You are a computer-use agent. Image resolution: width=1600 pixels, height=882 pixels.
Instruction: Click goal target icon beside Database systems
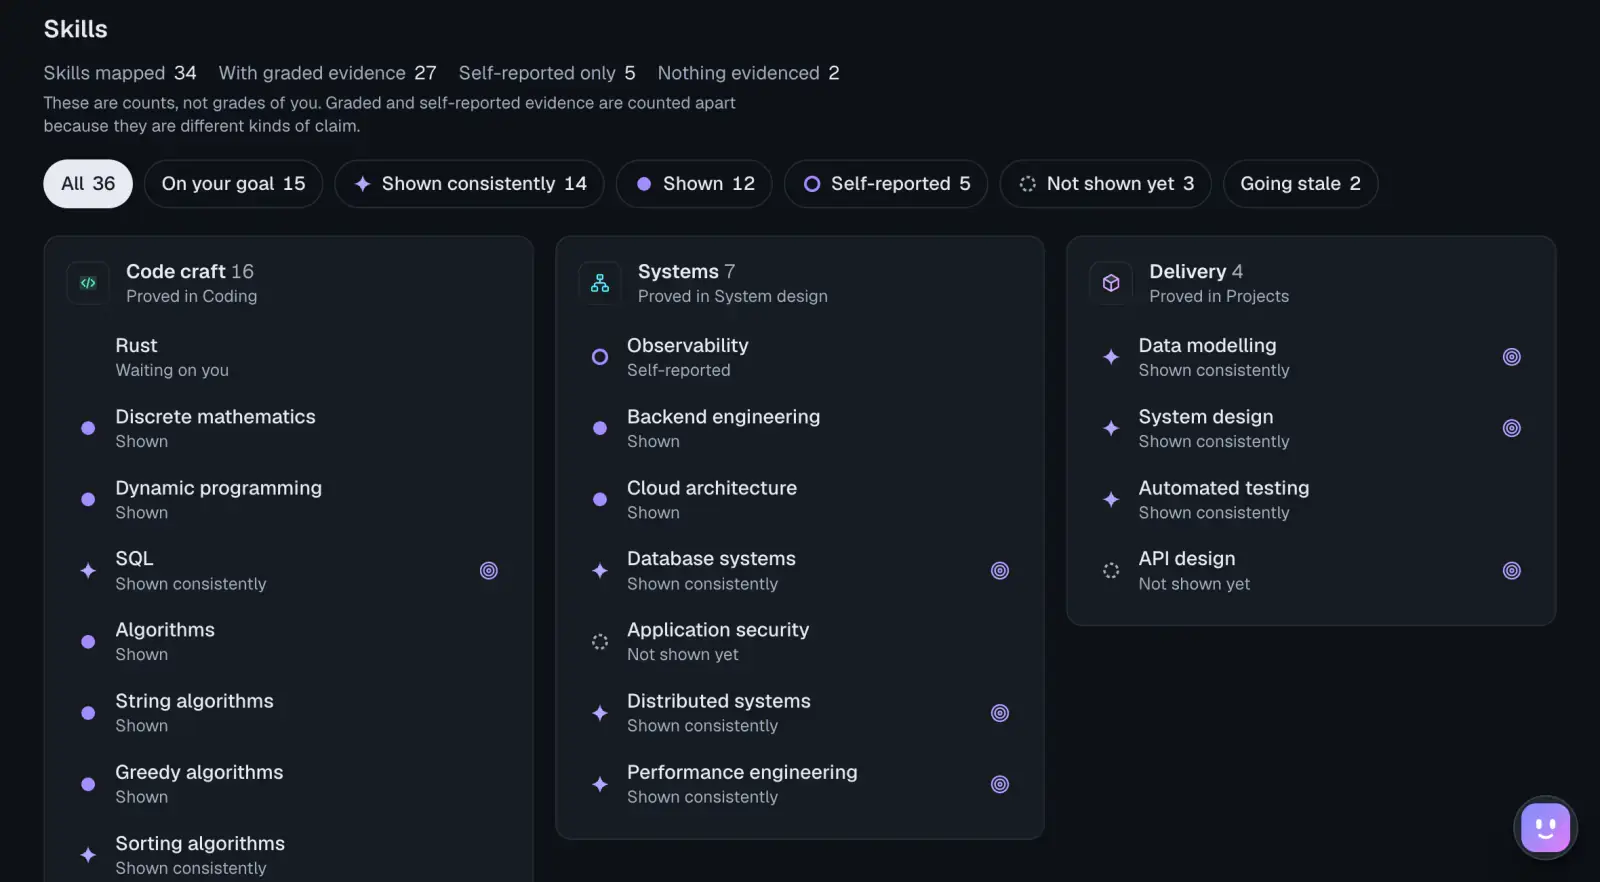coord(1000,571)
